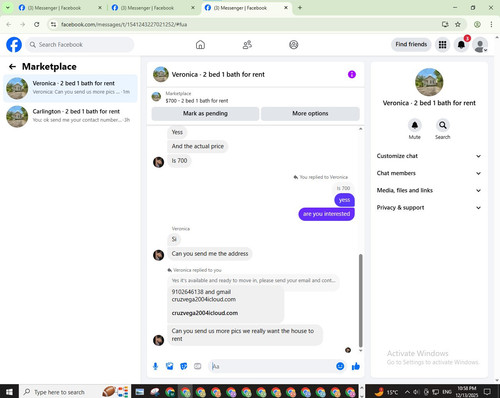Search within the conversation

pyautogui.click(x=443, y=125)
